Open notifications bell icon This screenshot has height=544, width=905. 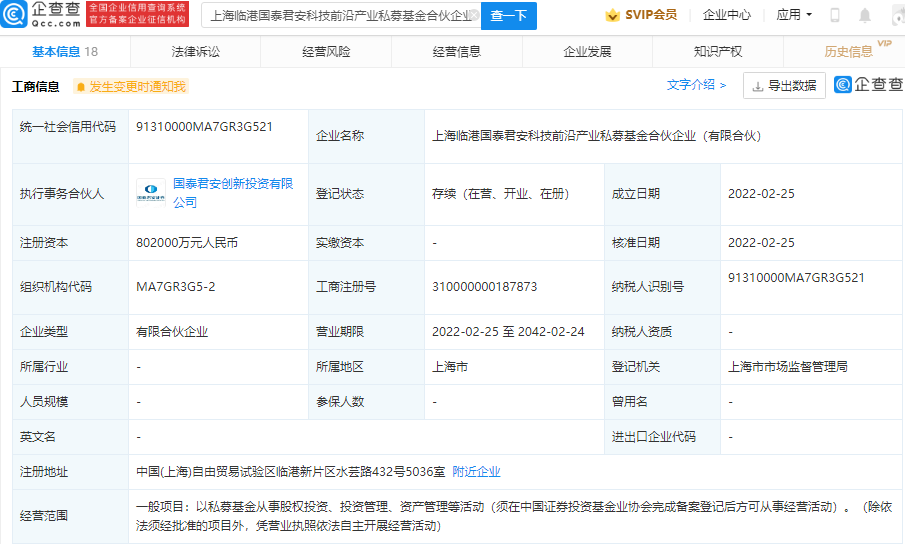tap(865, 16)
